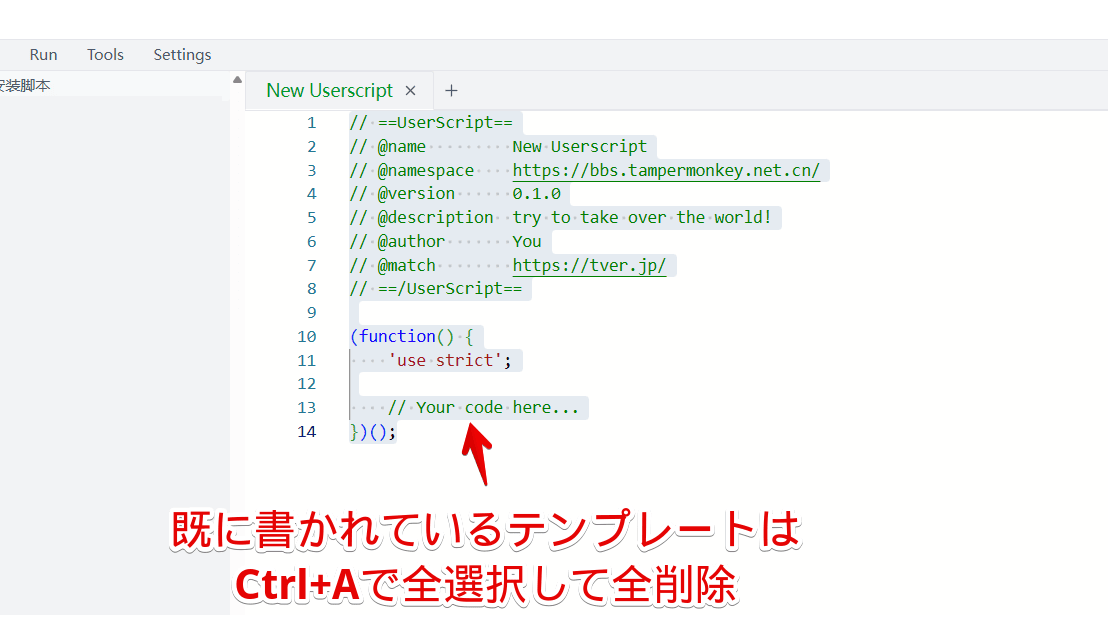The height and width of the screenshot is (617, 1108).
Task: Click the '@match' metadata key
Action: point(406,265)
